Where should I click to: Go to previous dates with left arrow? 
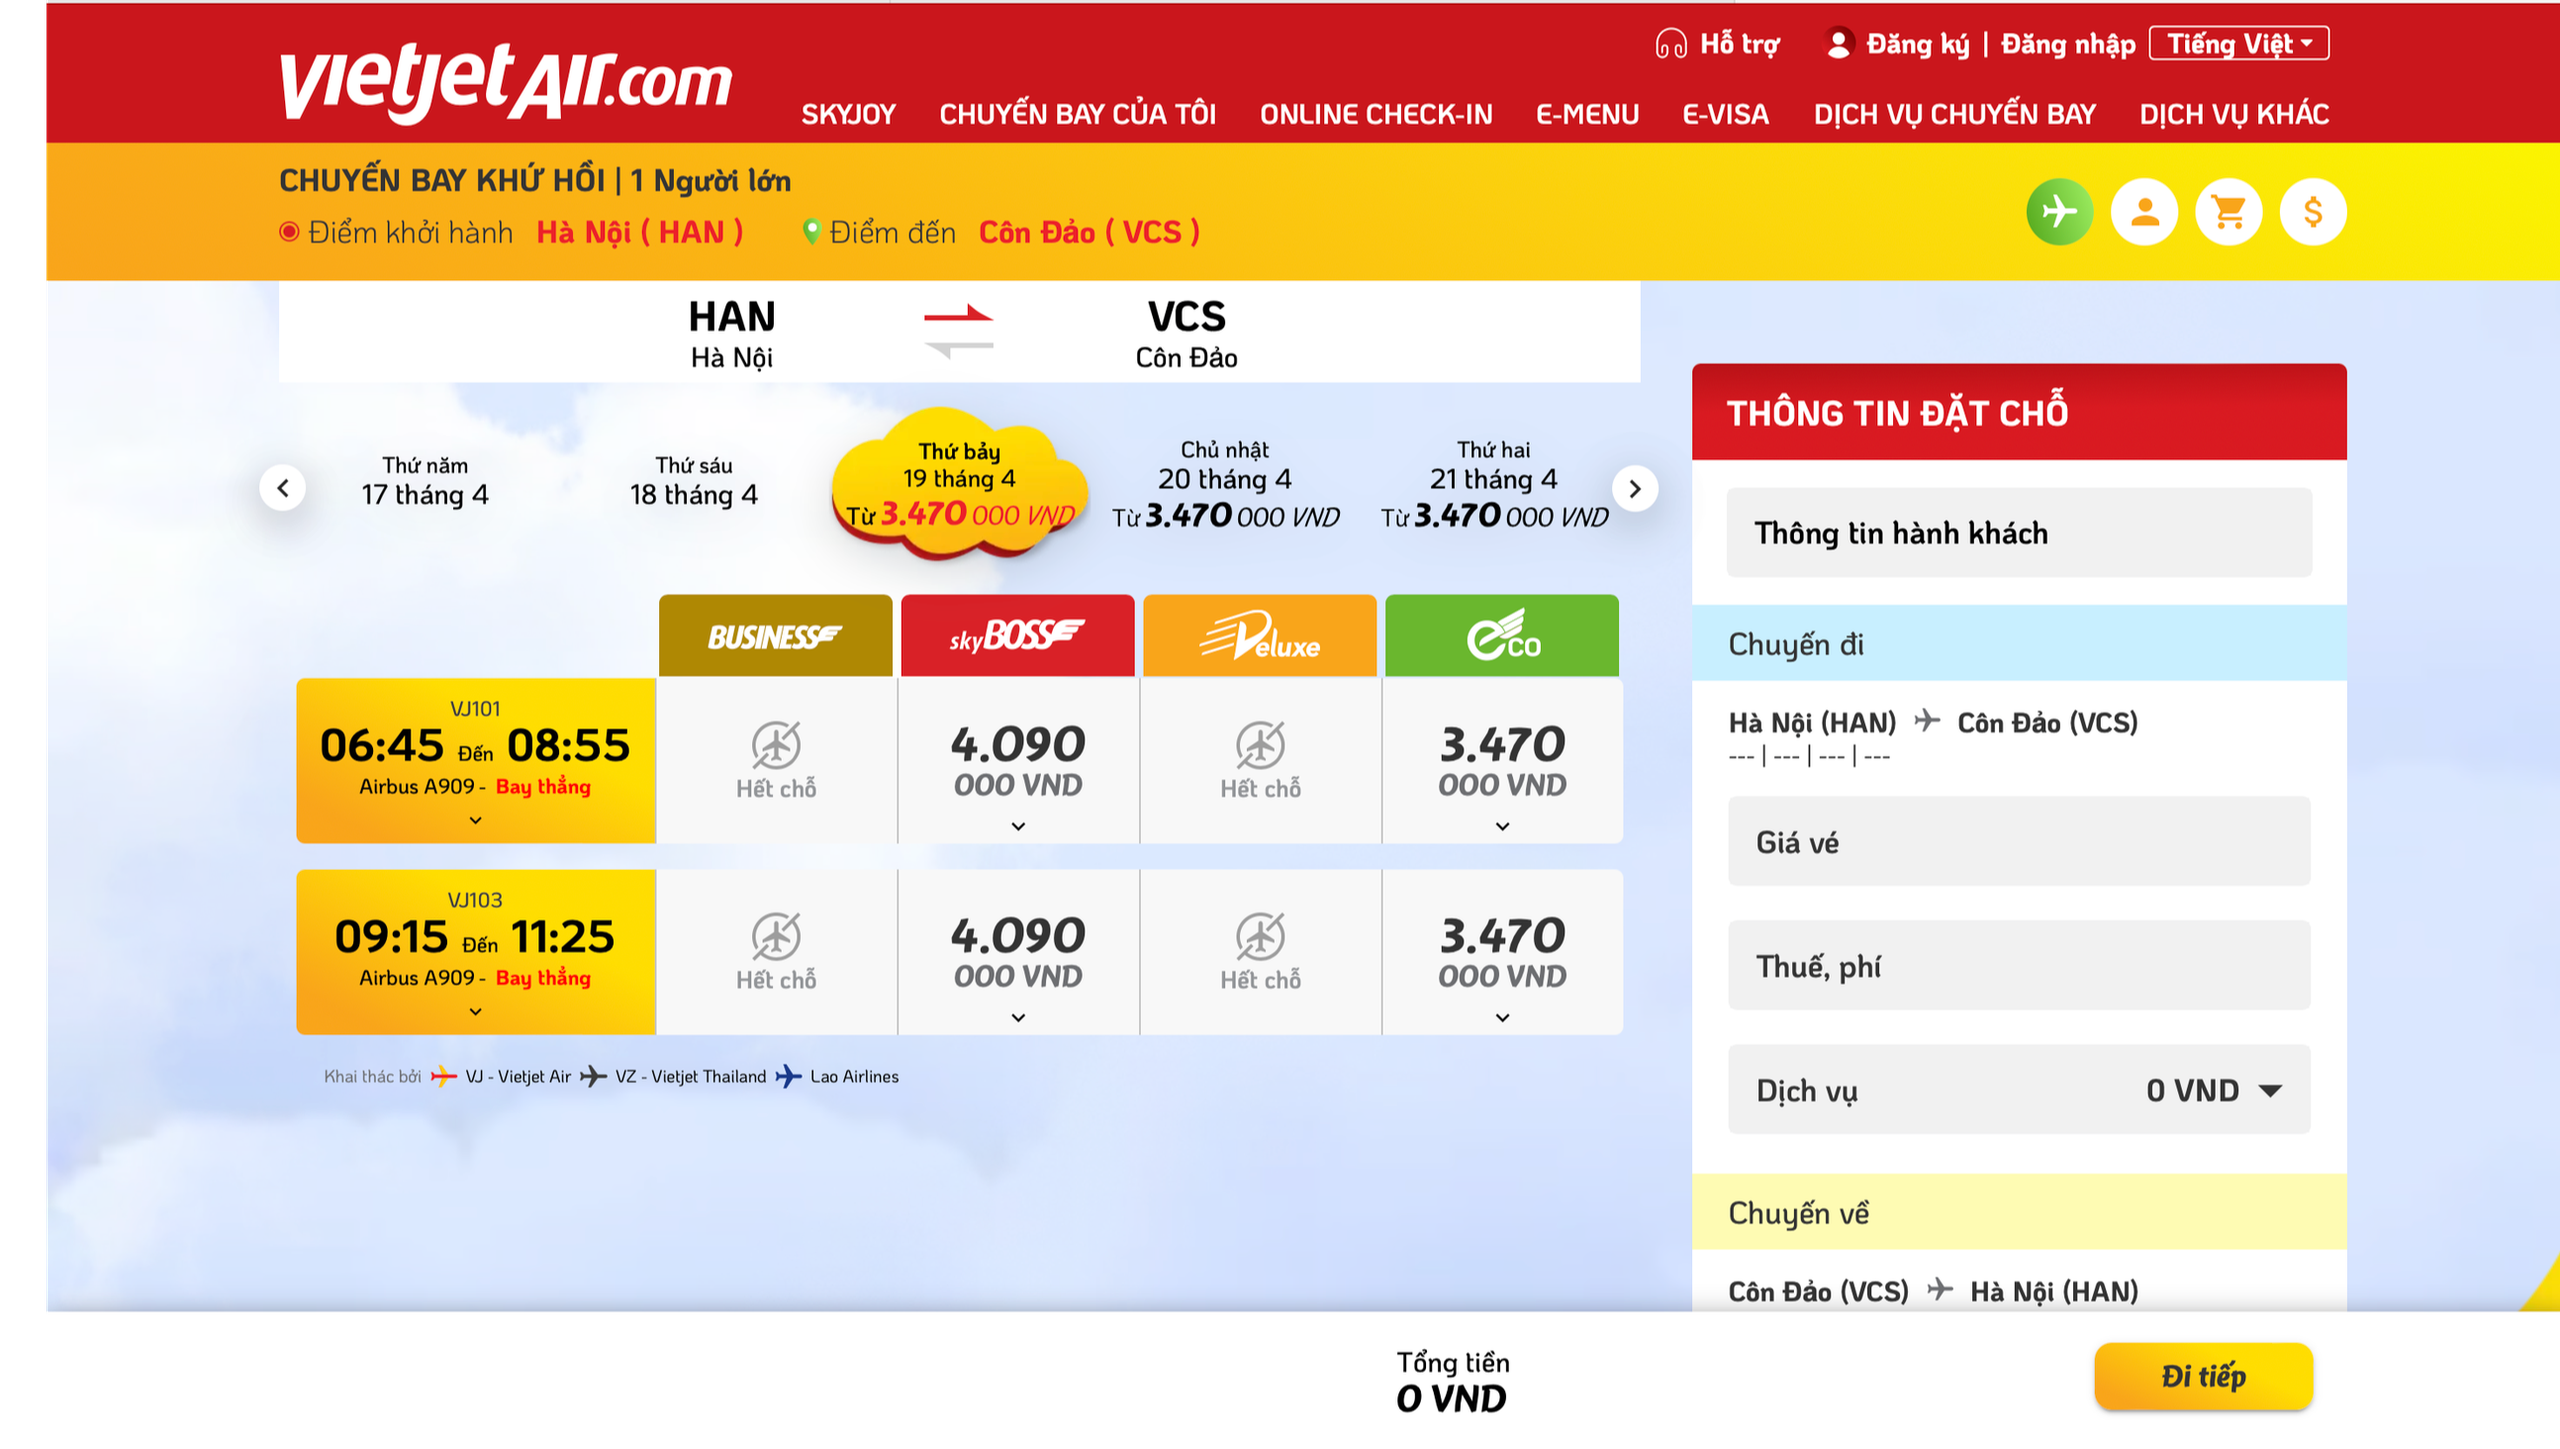[283, 488]
